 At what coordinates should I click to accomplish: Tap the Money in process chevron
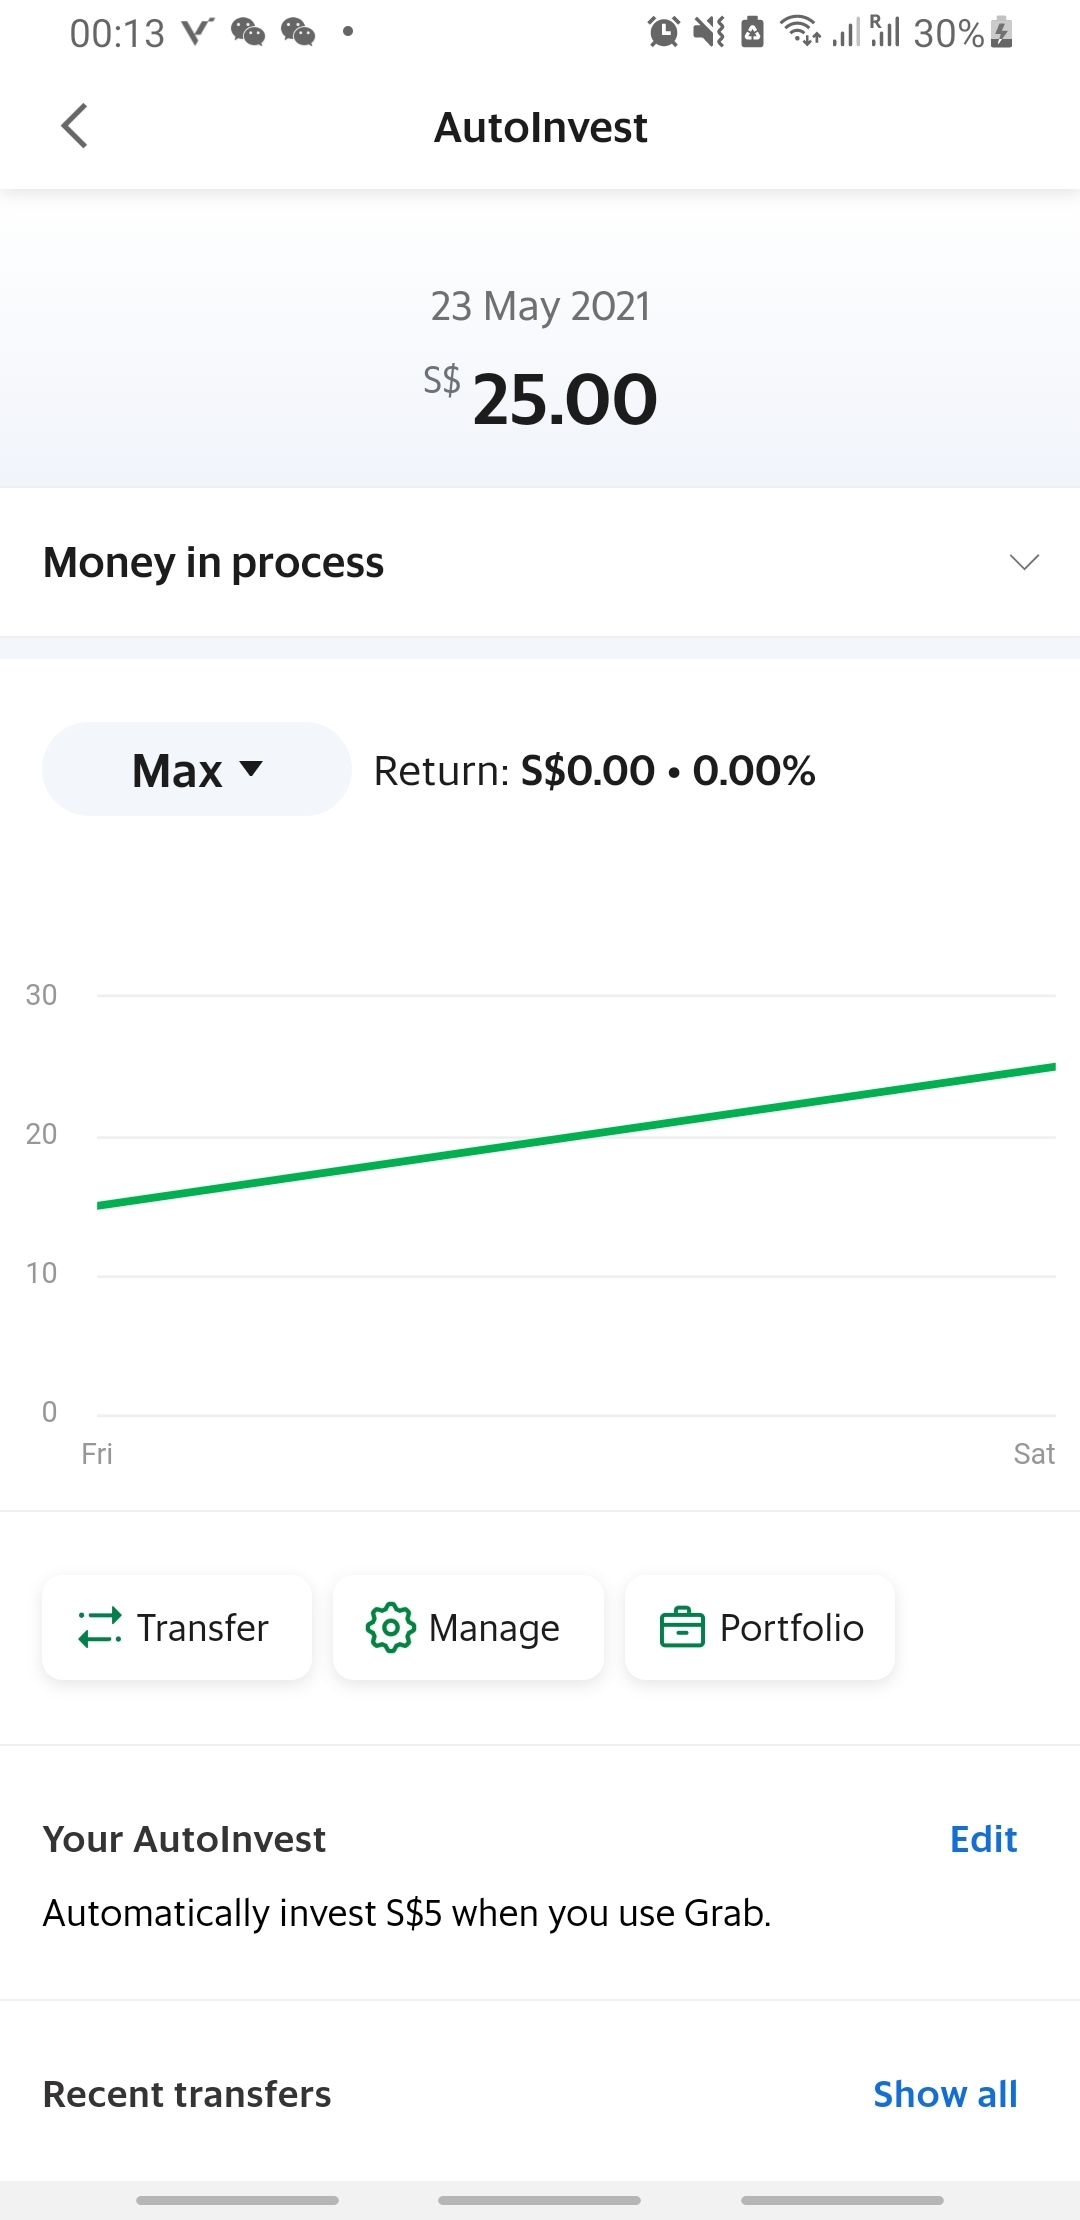click(x=1024, y=562)
